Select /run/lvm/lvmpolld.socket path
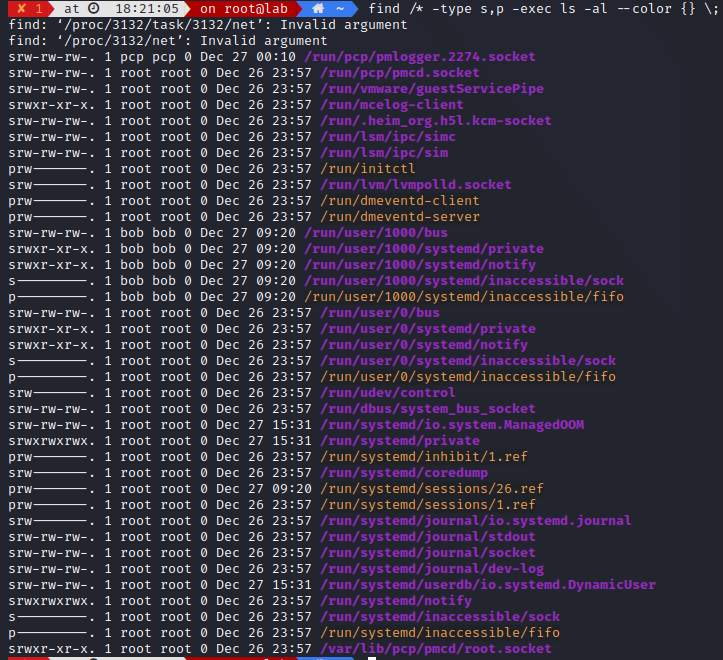The height and width of the screenshot is (660, 723). (x=416, y=184)
